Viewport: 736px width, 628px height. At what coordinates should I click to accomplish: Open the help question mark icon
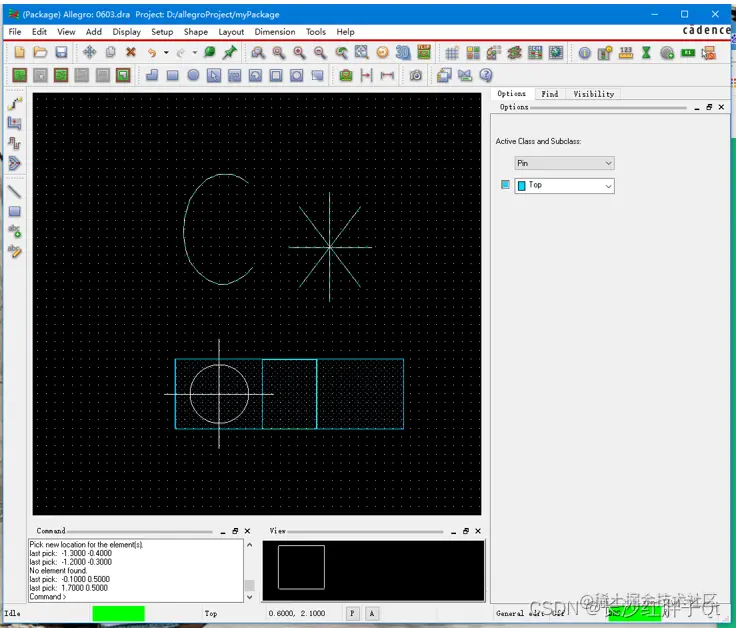pyautogui.click(x=486, y=75)
